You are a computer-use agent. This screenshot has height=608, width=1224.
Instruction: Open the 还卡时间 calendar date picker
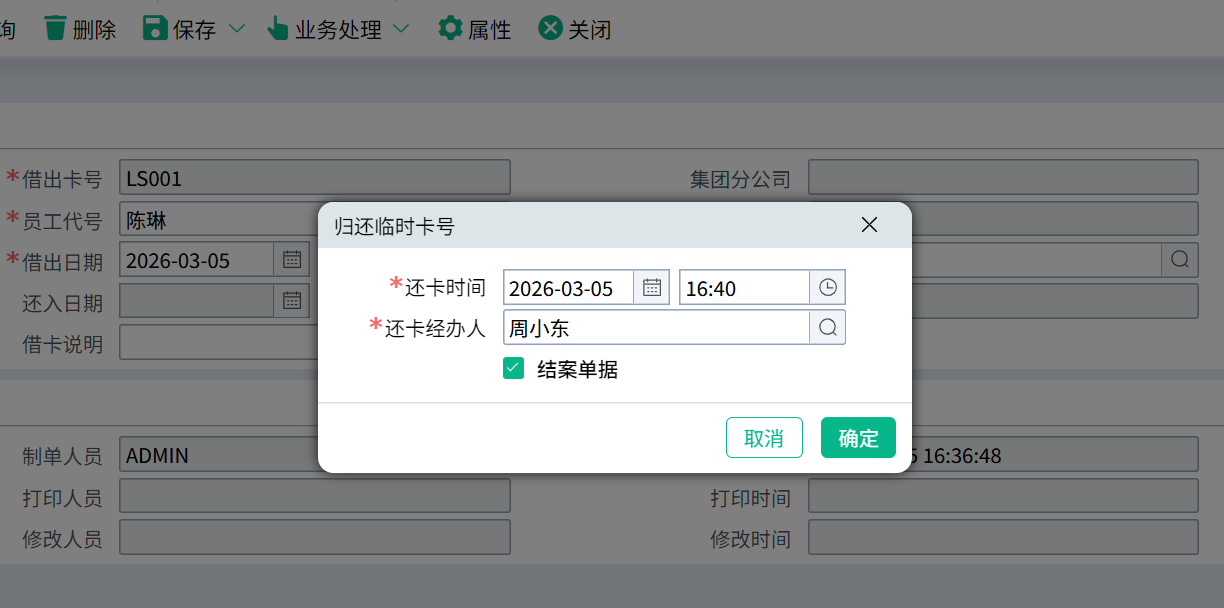click(652, 288)
